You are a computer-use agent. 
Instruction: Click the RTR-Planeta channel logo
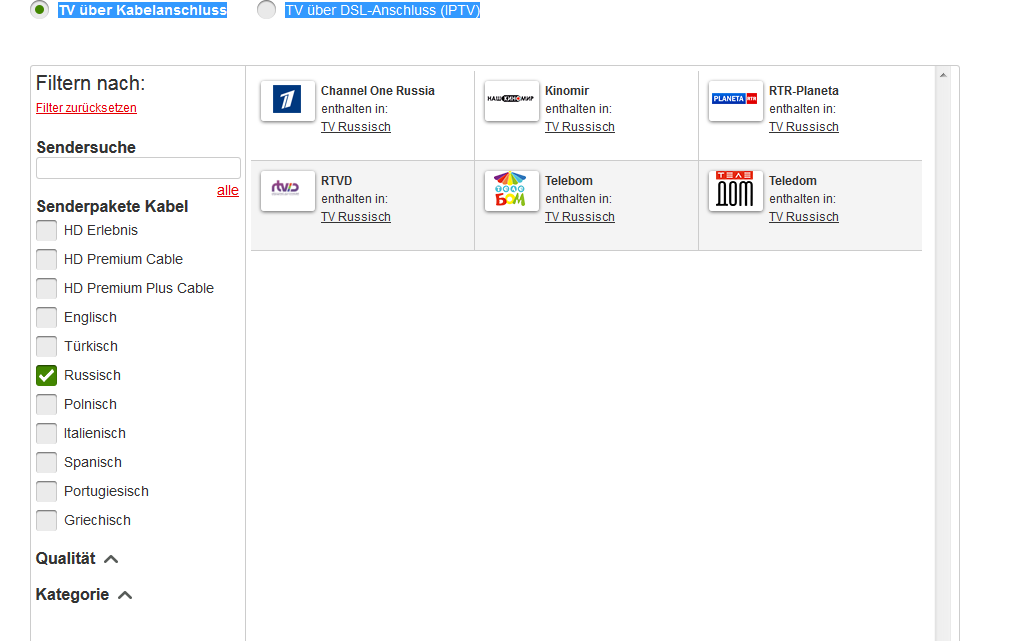[x=735, y=100]
